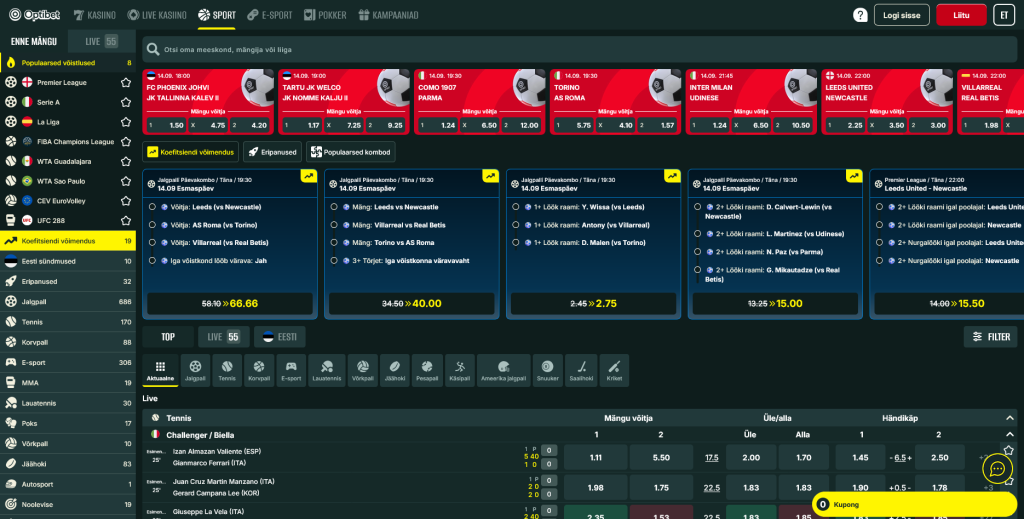Screen dimensions: 1024x519
Task: Open the Saalihoki filter icon
Action: tap(581, 370)
